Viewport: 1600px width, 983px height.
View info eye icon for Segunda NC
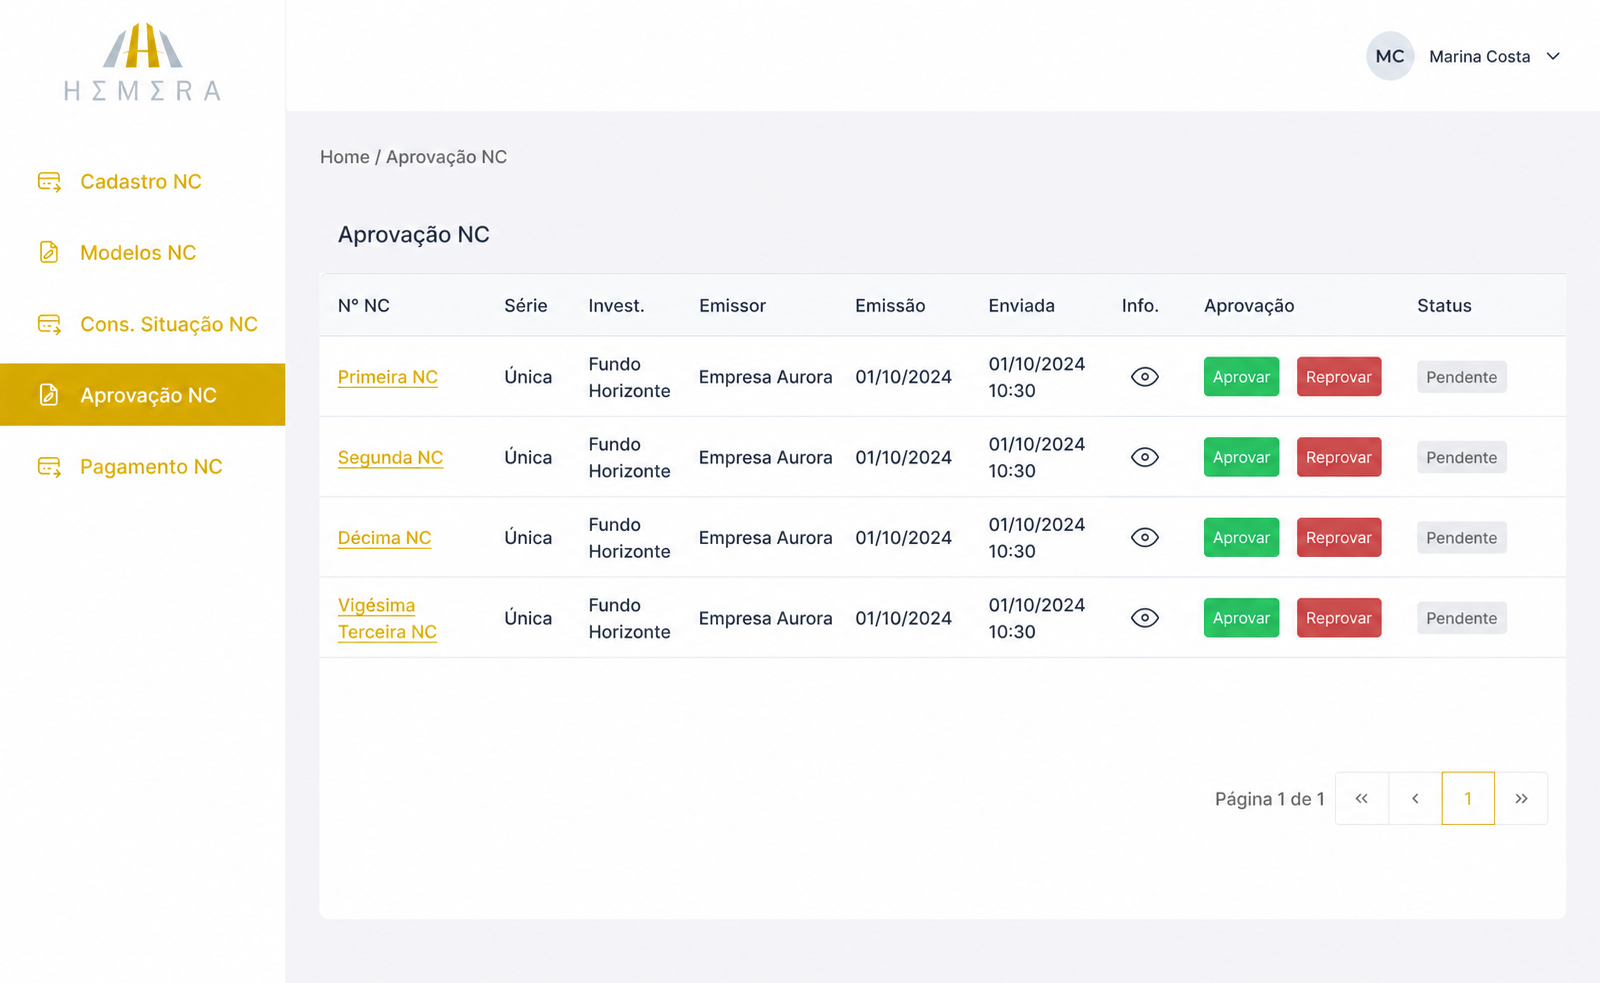tap(1144, 457)
